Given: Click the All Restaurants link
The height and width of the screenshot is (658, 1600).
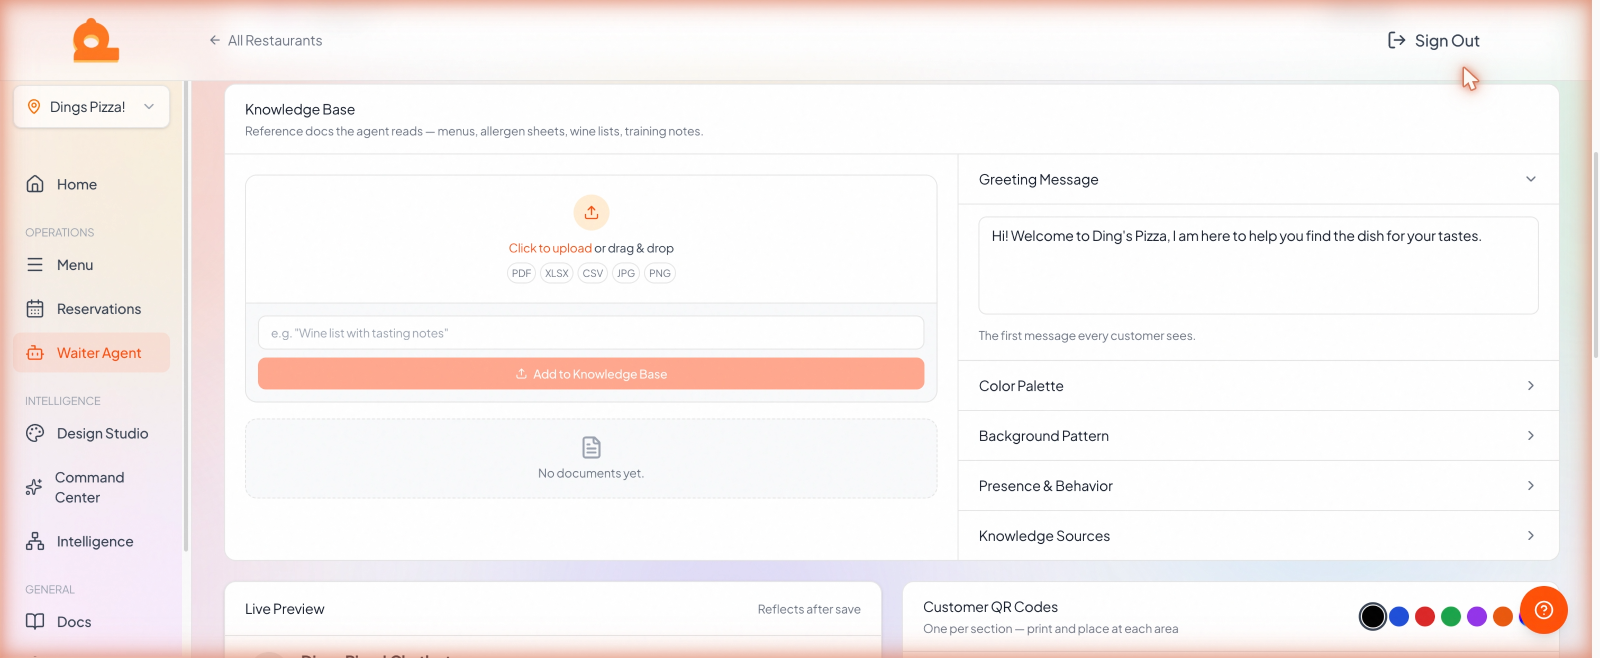Looking at the screenshot, I should coord(265,40).
